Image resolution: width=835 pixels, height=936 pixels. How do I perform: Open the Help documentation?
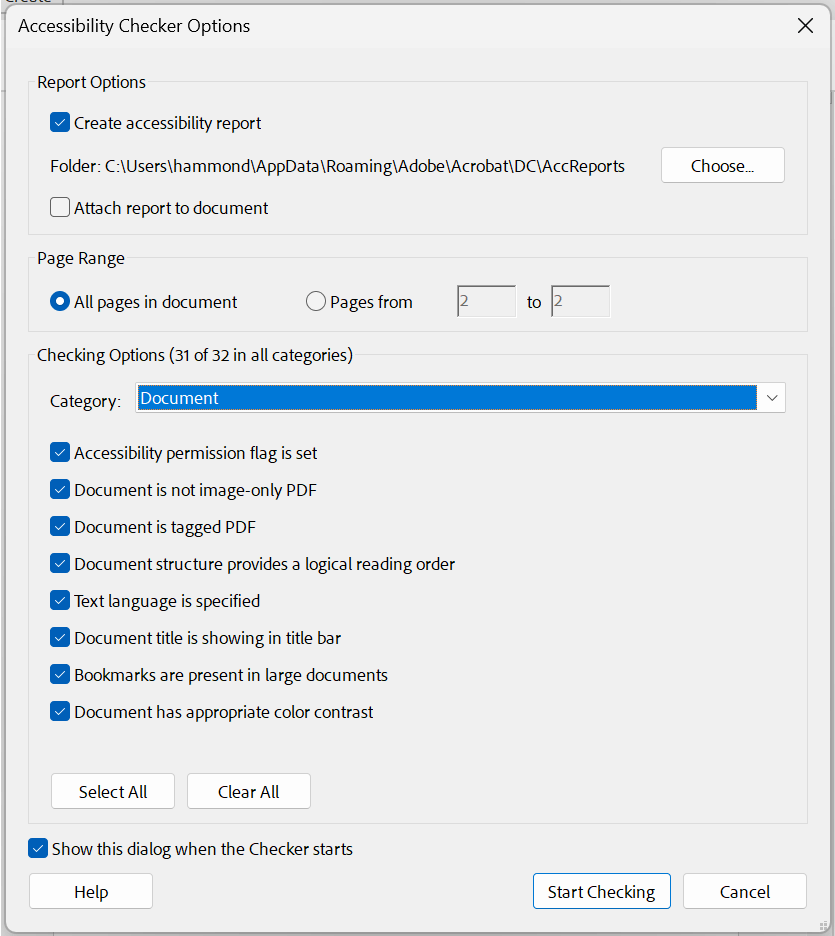point(90,890)
